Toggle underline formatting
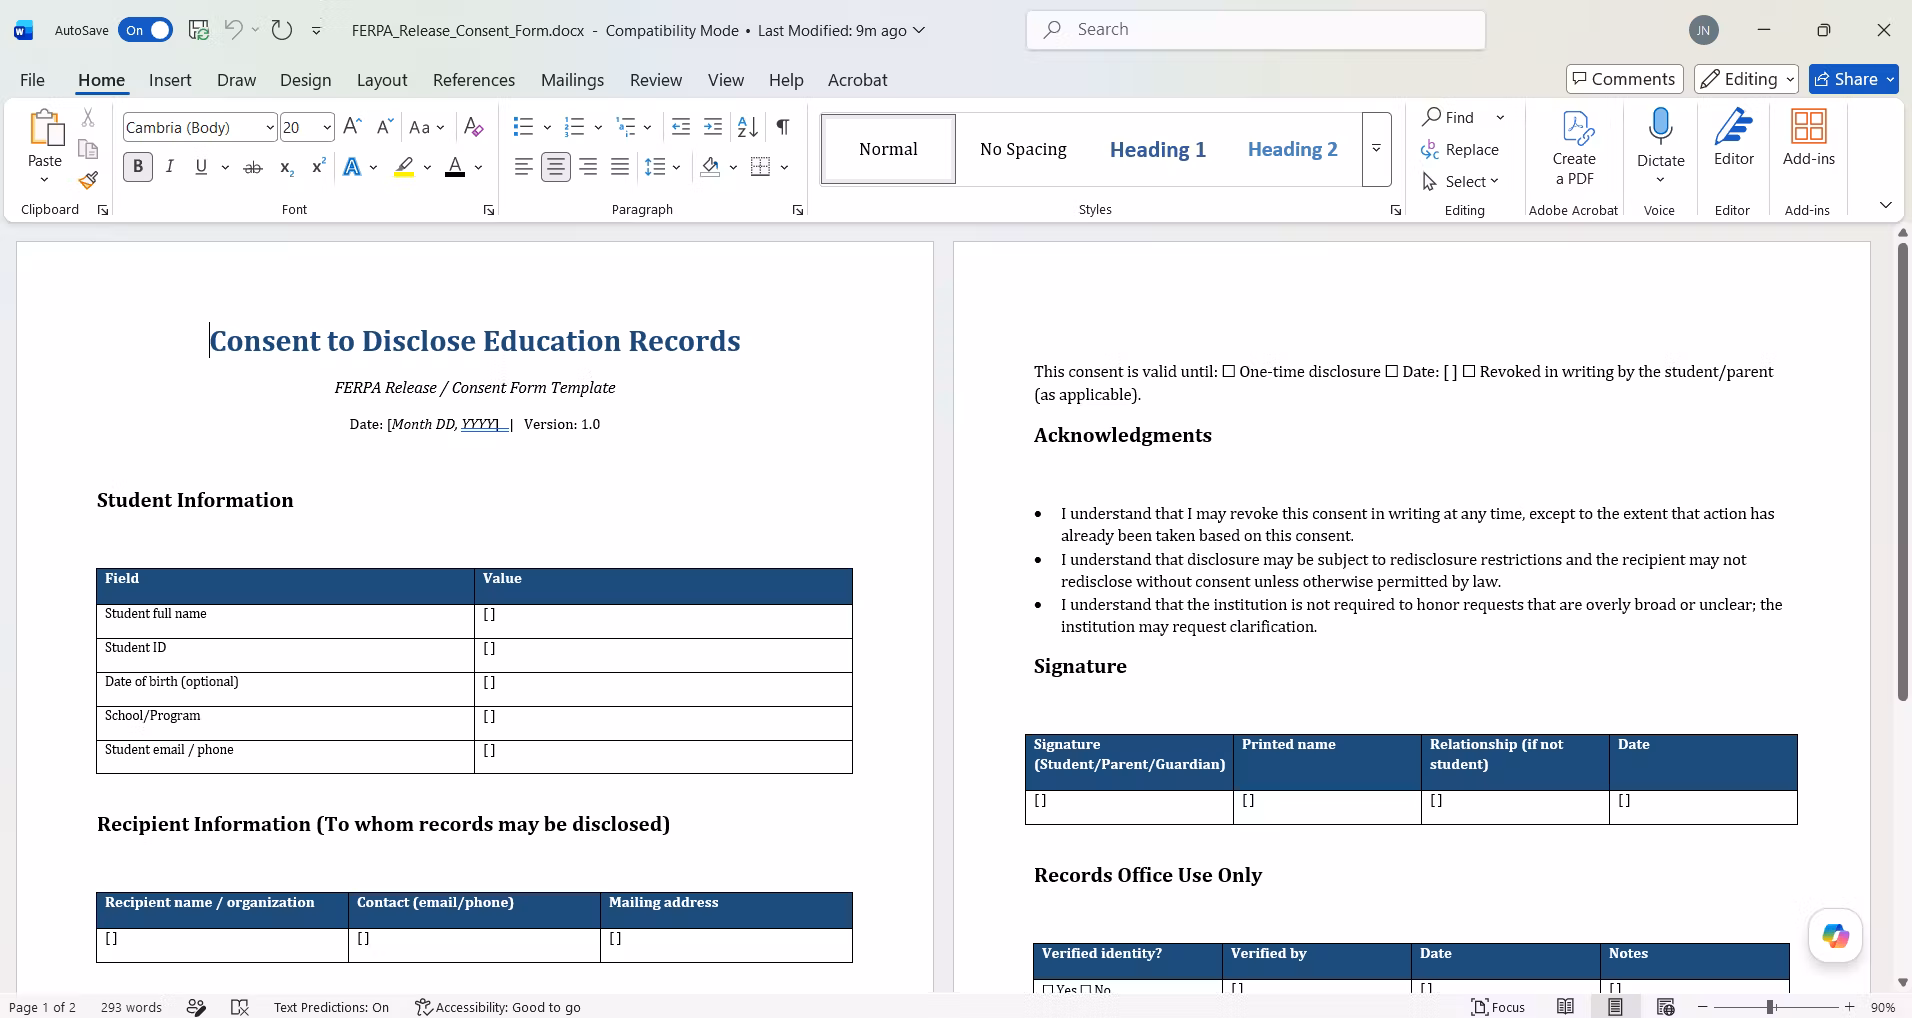Screen dimensions: 1912x1018 pos(201,167)
